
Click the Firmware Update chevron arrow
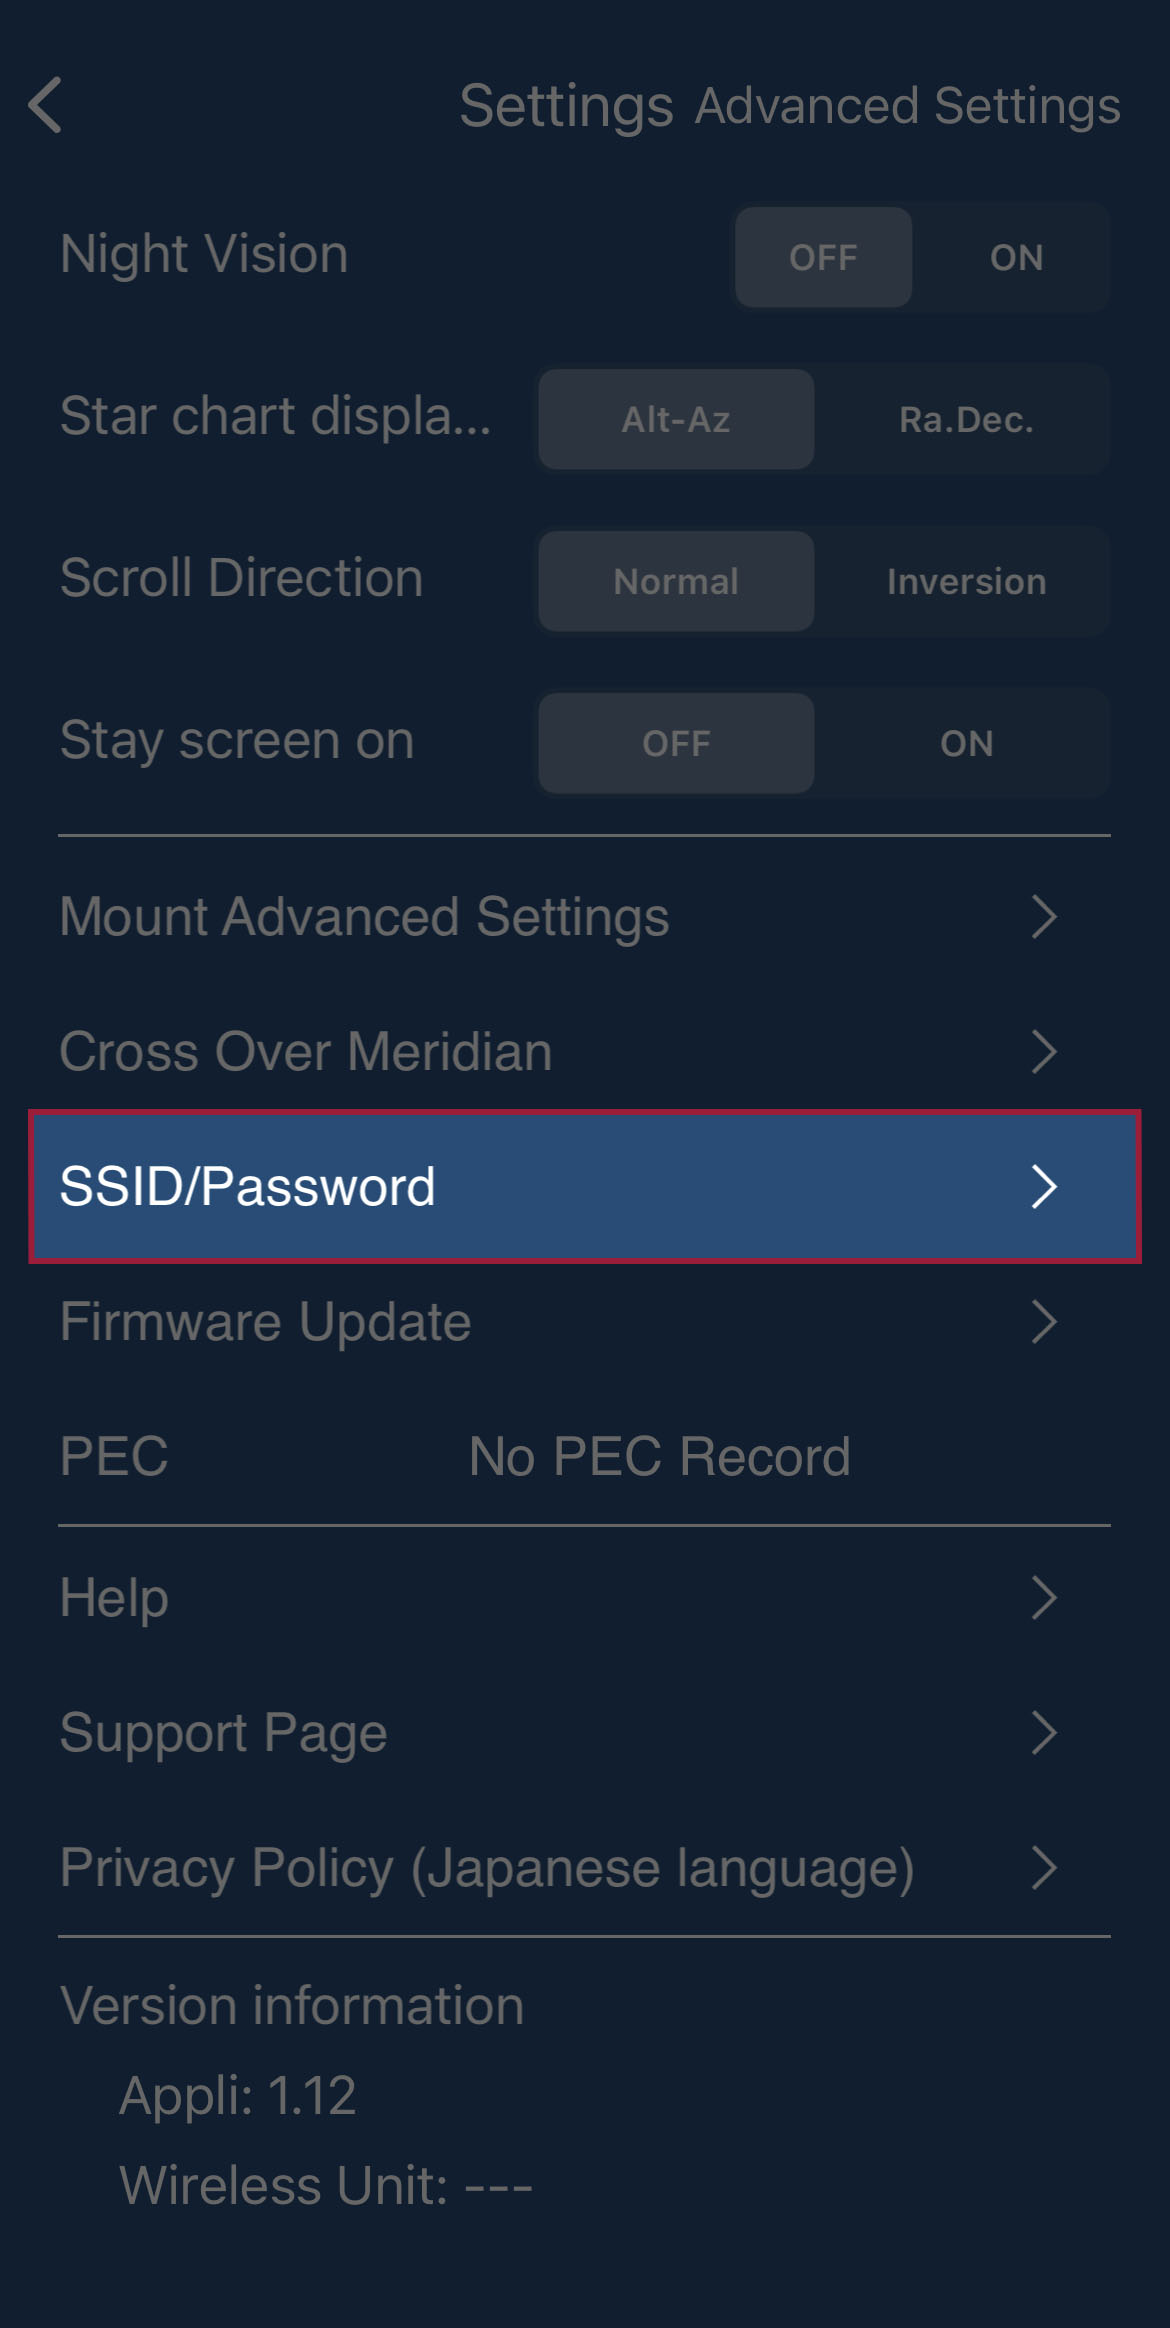[x=1043, y=1322]
